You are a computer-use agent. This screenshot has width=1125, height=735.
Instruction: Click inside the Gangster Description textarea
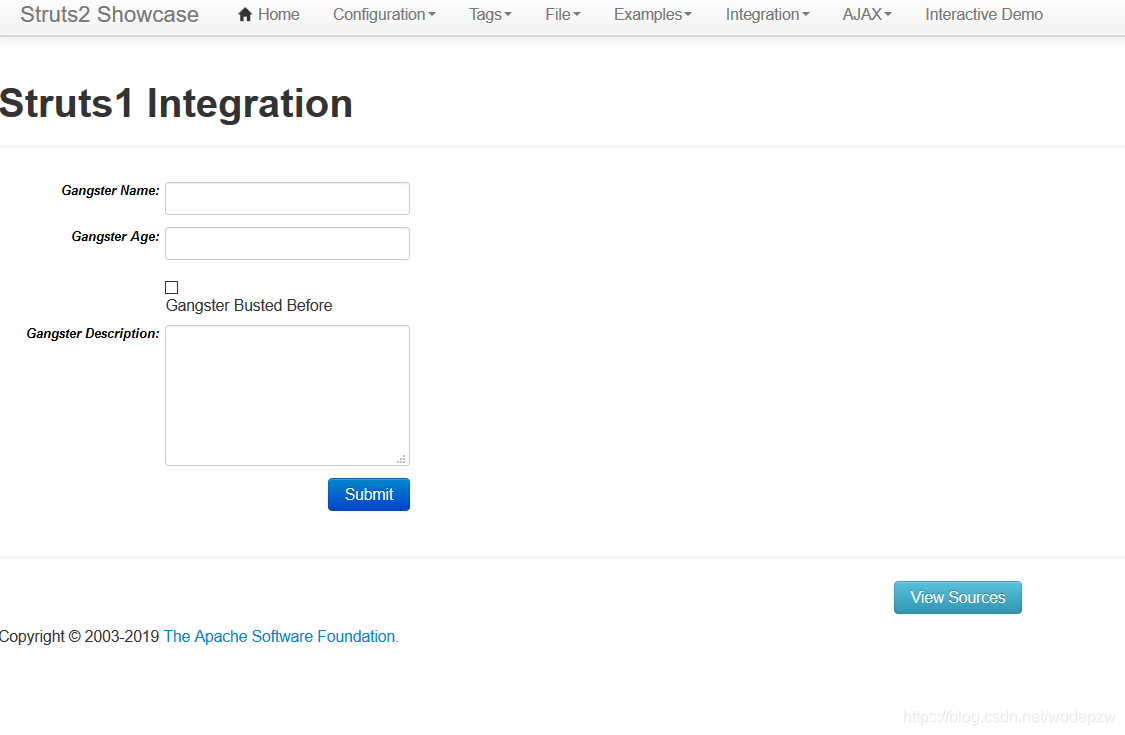tap(287, 395)
